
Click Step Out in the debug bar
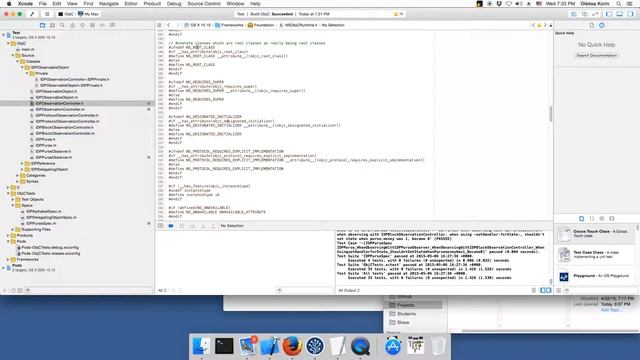point(213,226)
